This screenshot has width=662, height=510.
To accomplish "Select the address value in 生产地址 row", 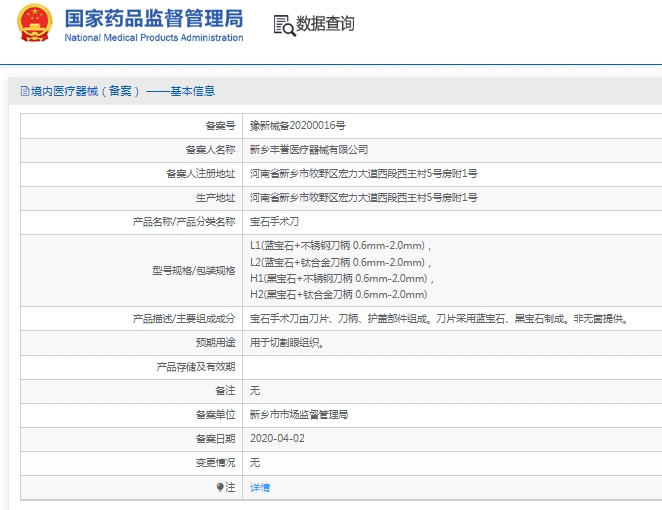I will tap(364, 198).
